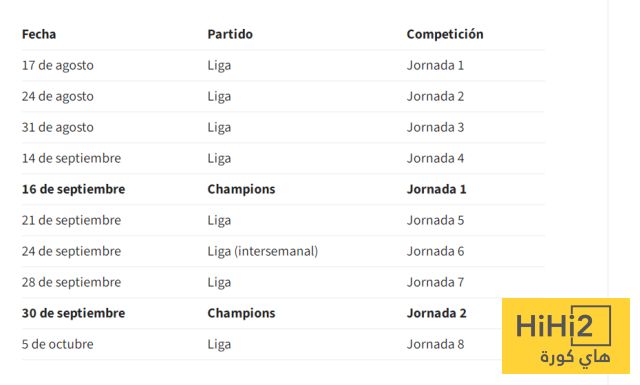Click the Jornada 6 cell
The height and width of the screenshot is (385, 640).
[x=435, y=251]
